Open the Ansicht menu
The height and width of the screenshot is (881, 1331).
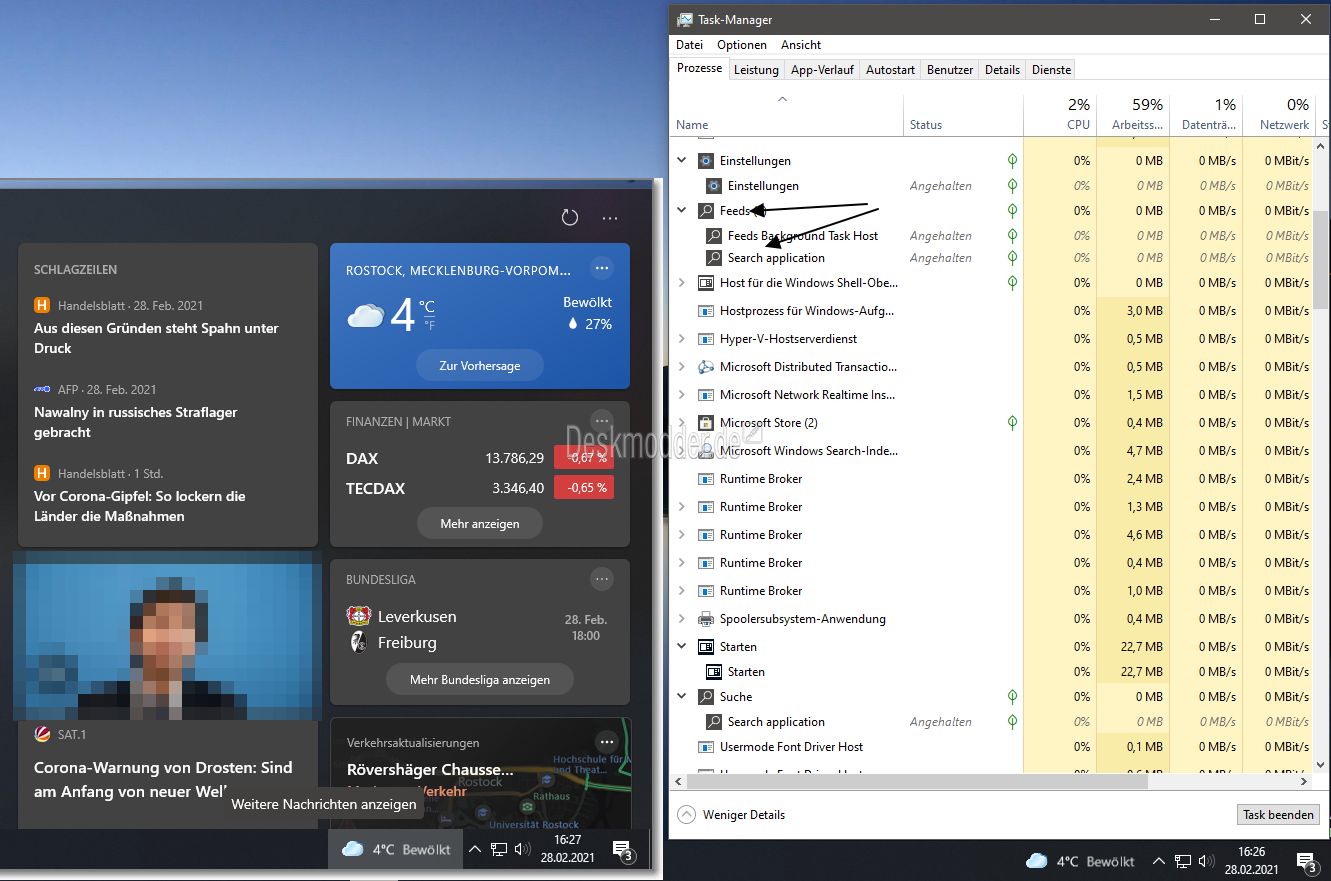[801, 45]
